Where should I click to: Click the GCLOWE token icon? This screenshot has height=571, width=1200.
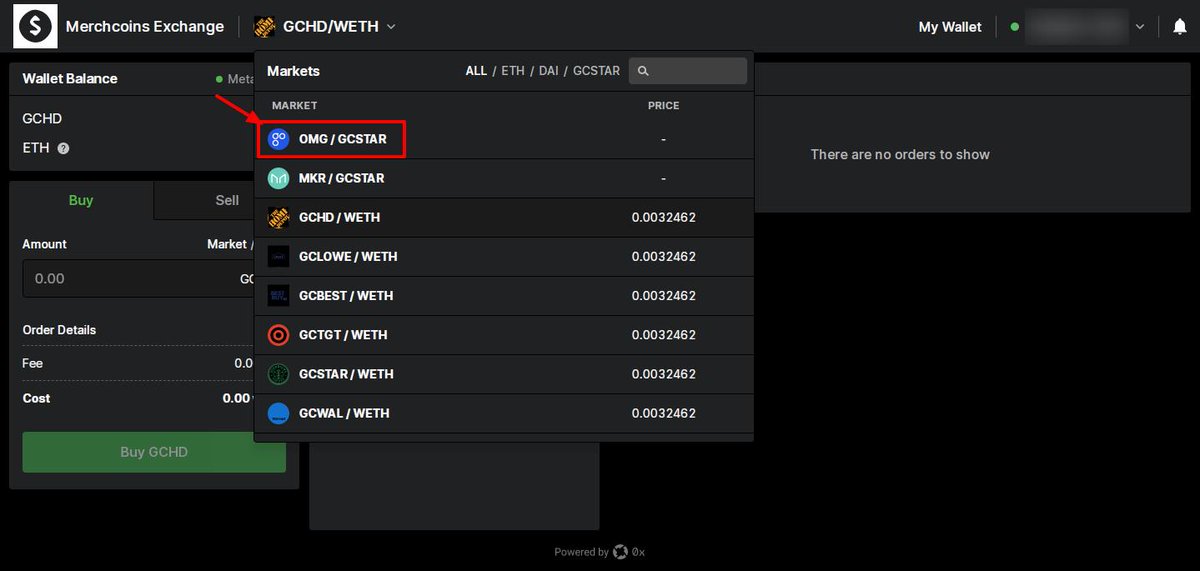279,256
